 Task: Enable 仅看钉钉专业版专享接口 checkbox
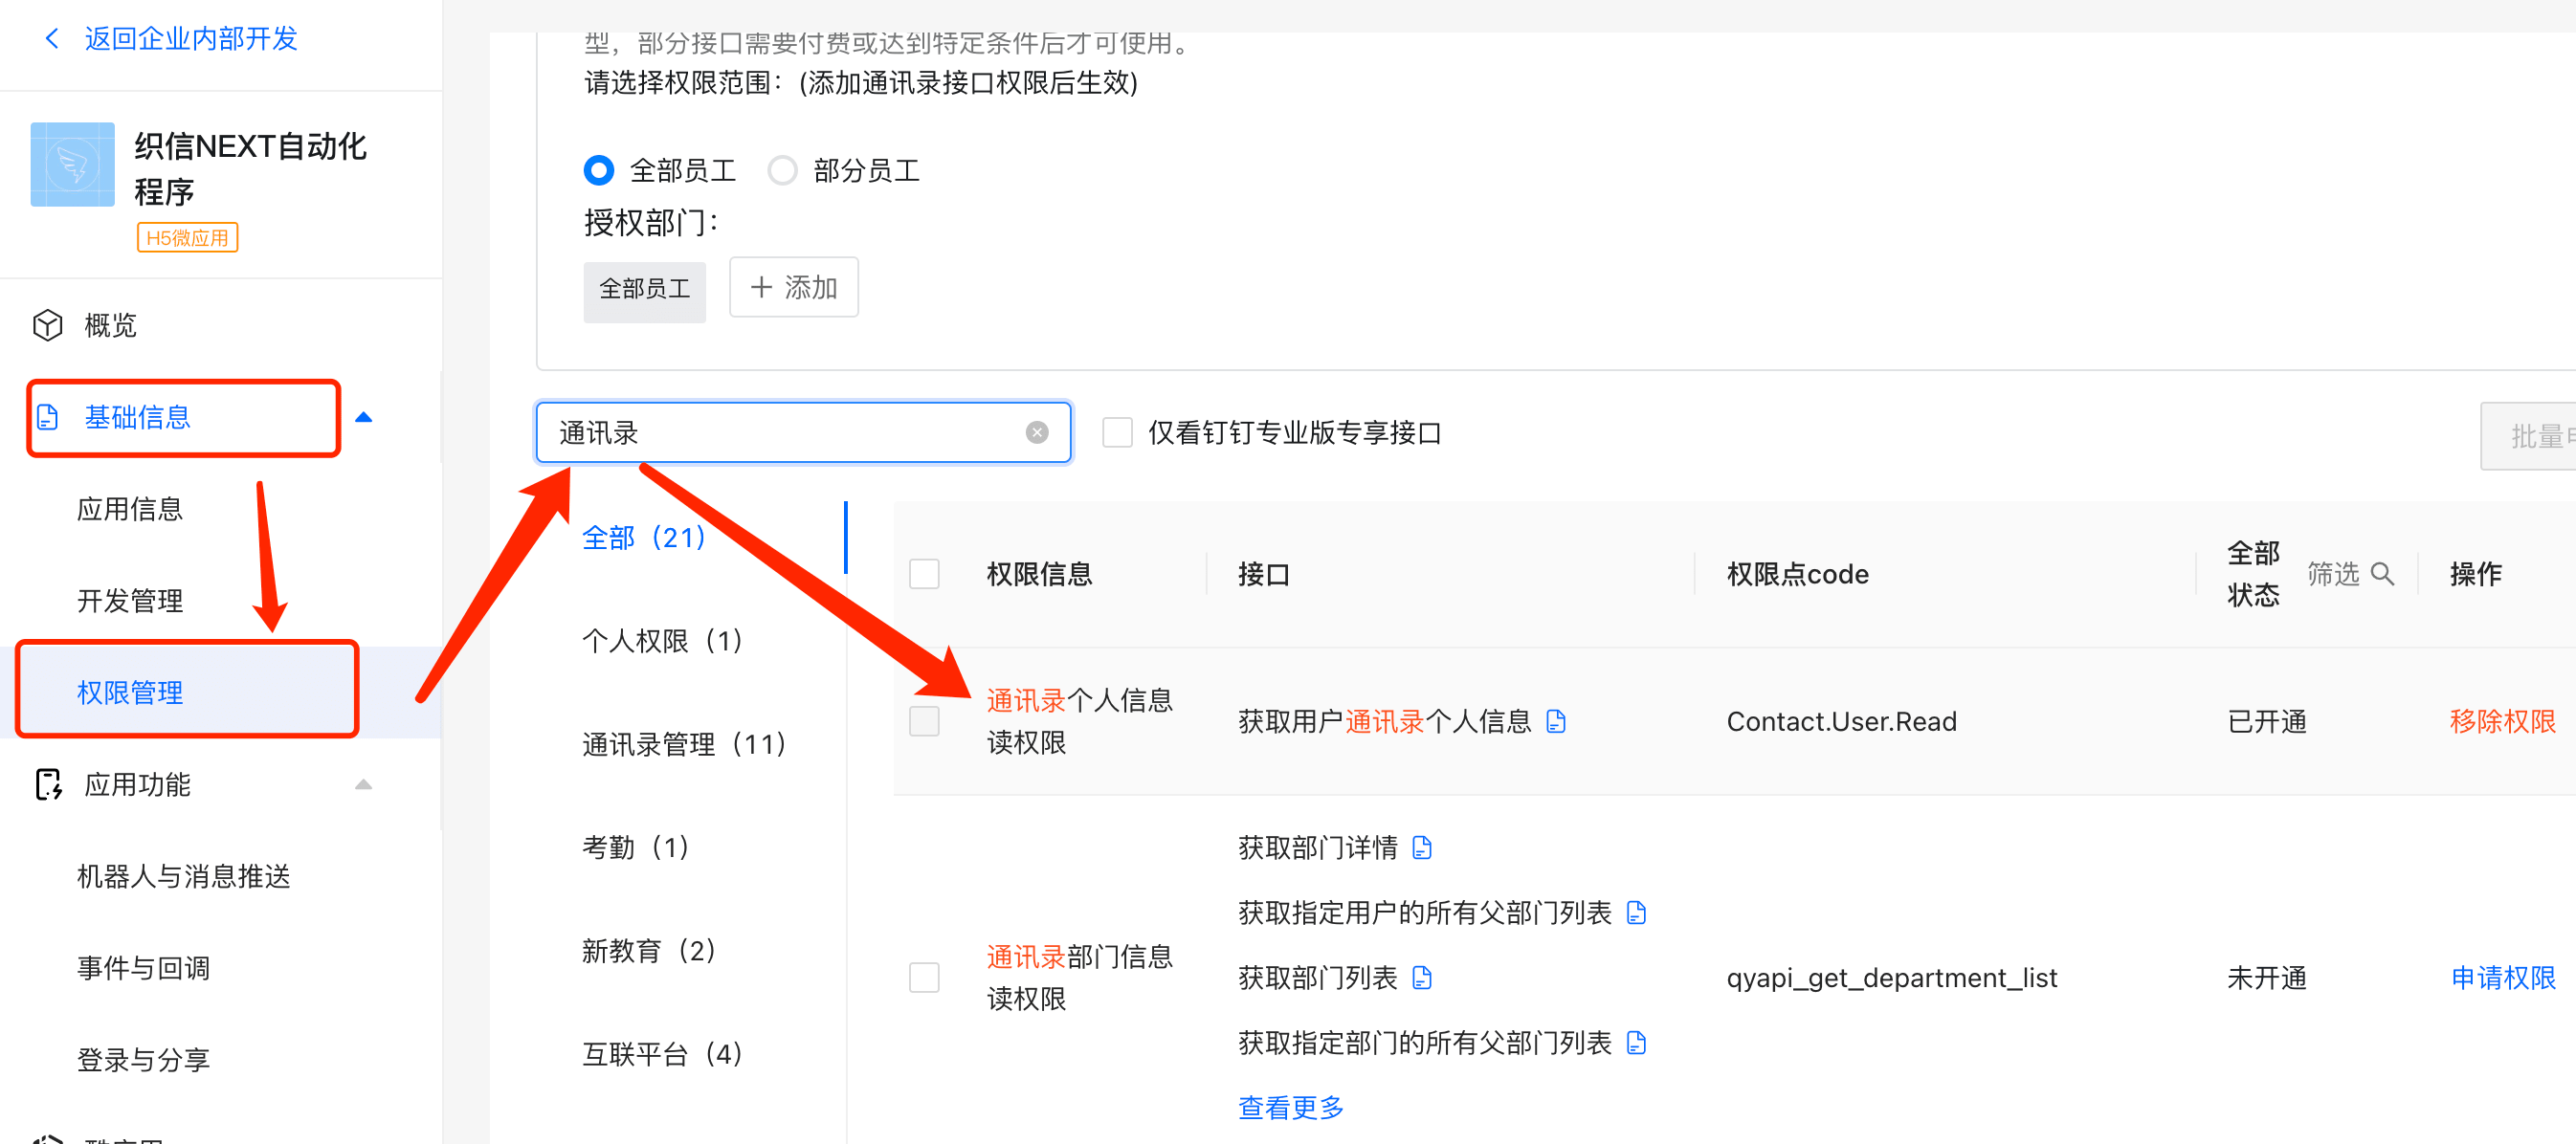coord(1117,433)
